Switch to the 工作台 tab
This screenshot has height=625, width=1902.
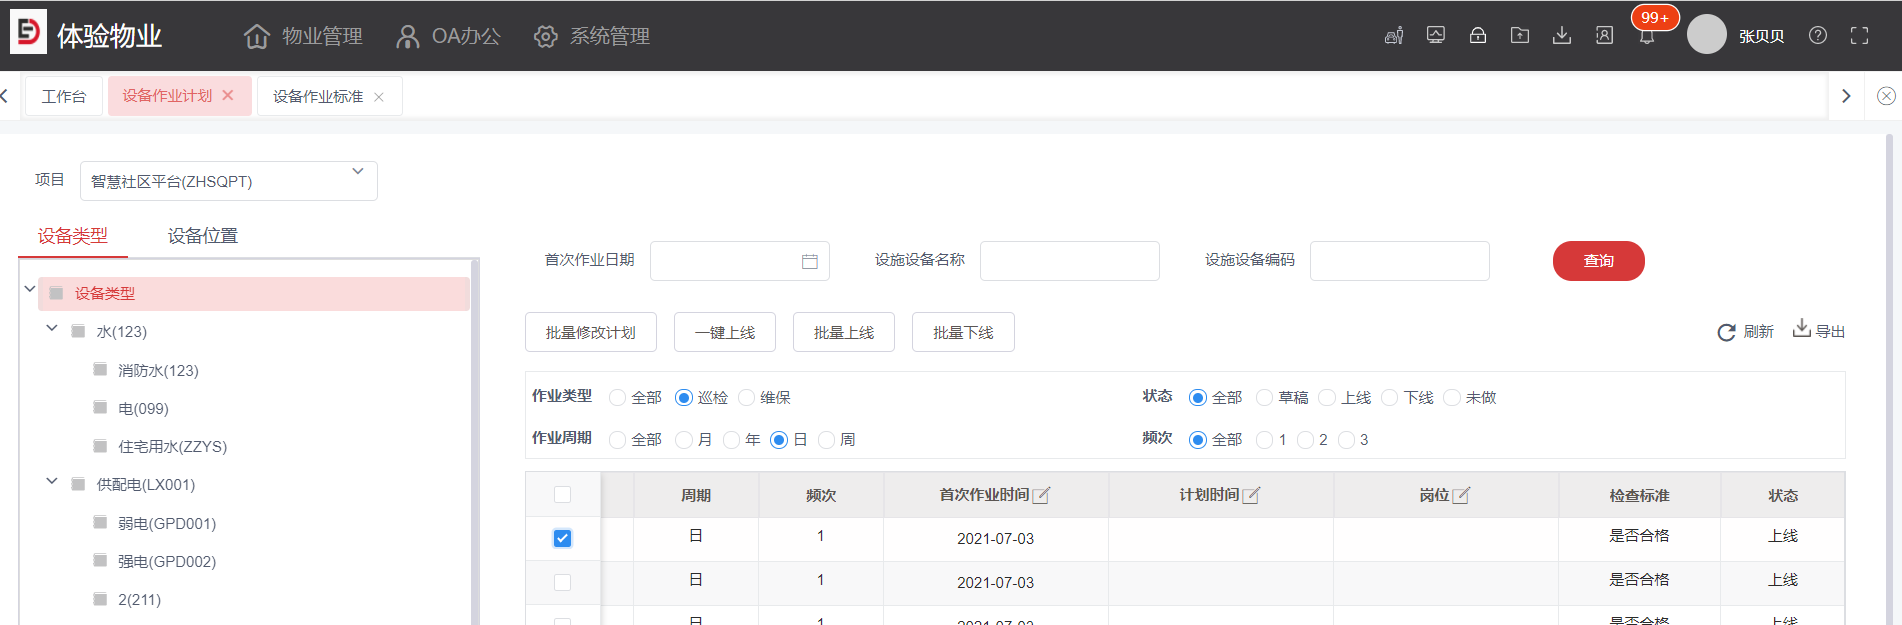tap(64, 96)
